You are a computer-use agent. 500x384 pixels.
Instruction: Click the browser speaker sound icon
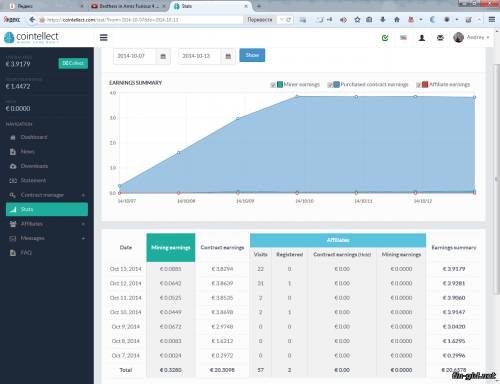[x=343, y=20]
